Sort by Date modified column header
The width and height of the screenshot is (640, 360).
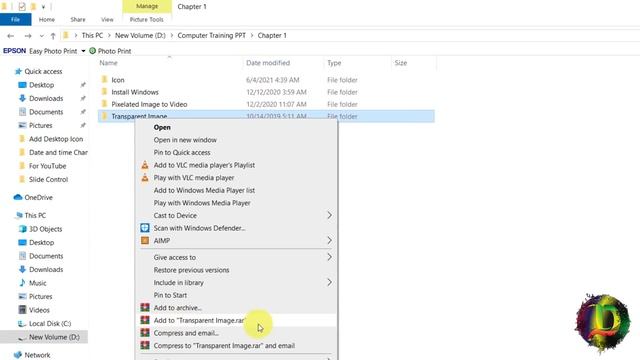268,63
